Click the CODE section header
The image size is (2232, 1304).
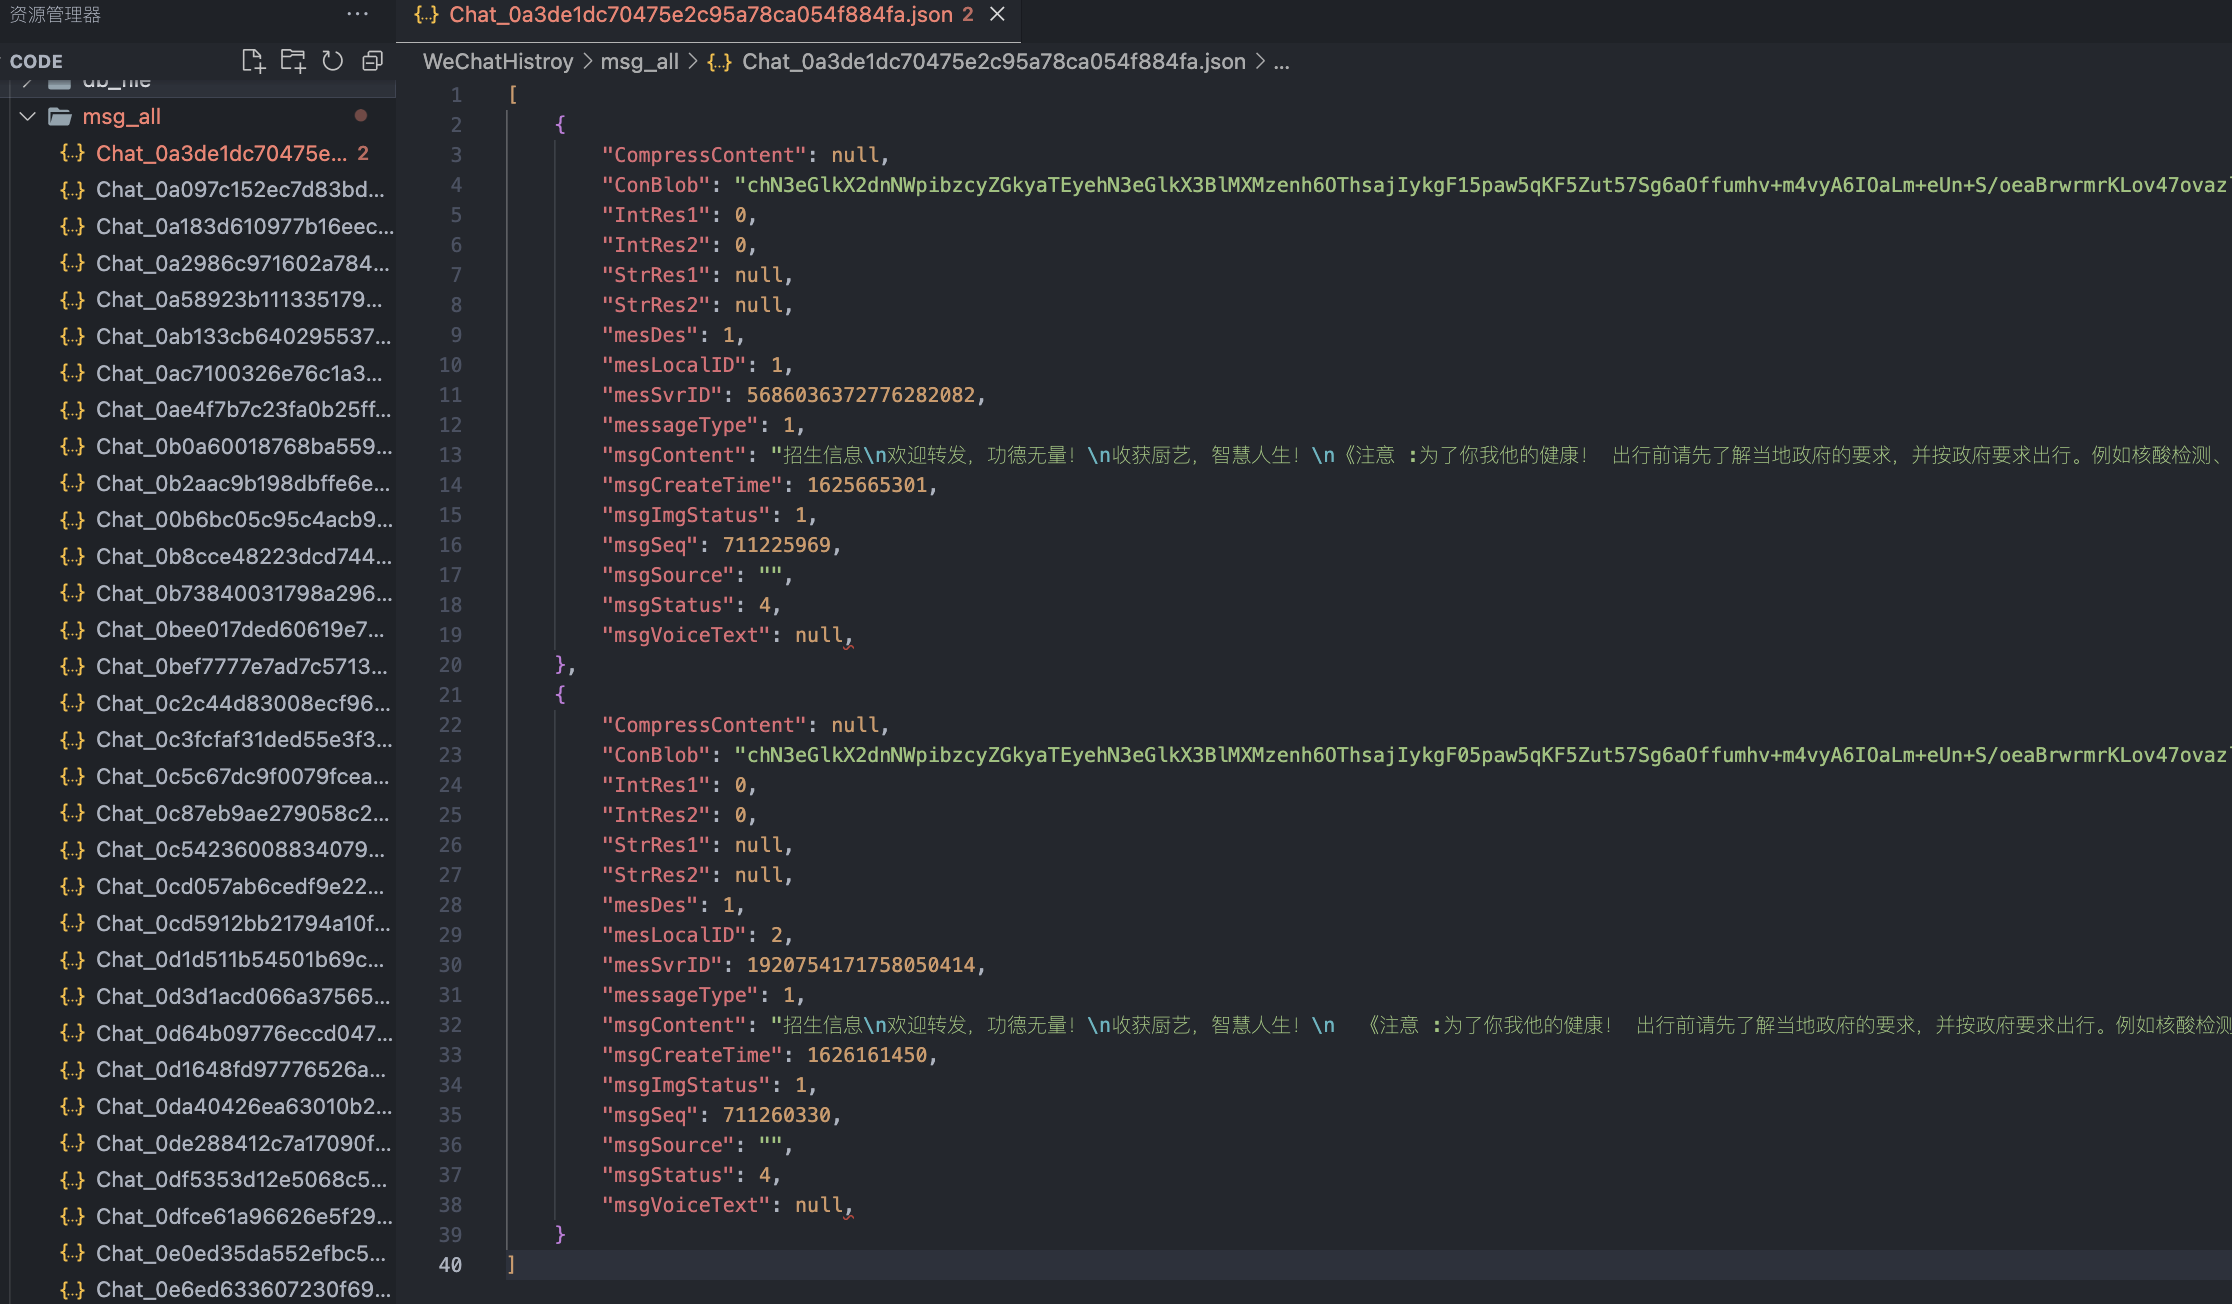point(36,62)
